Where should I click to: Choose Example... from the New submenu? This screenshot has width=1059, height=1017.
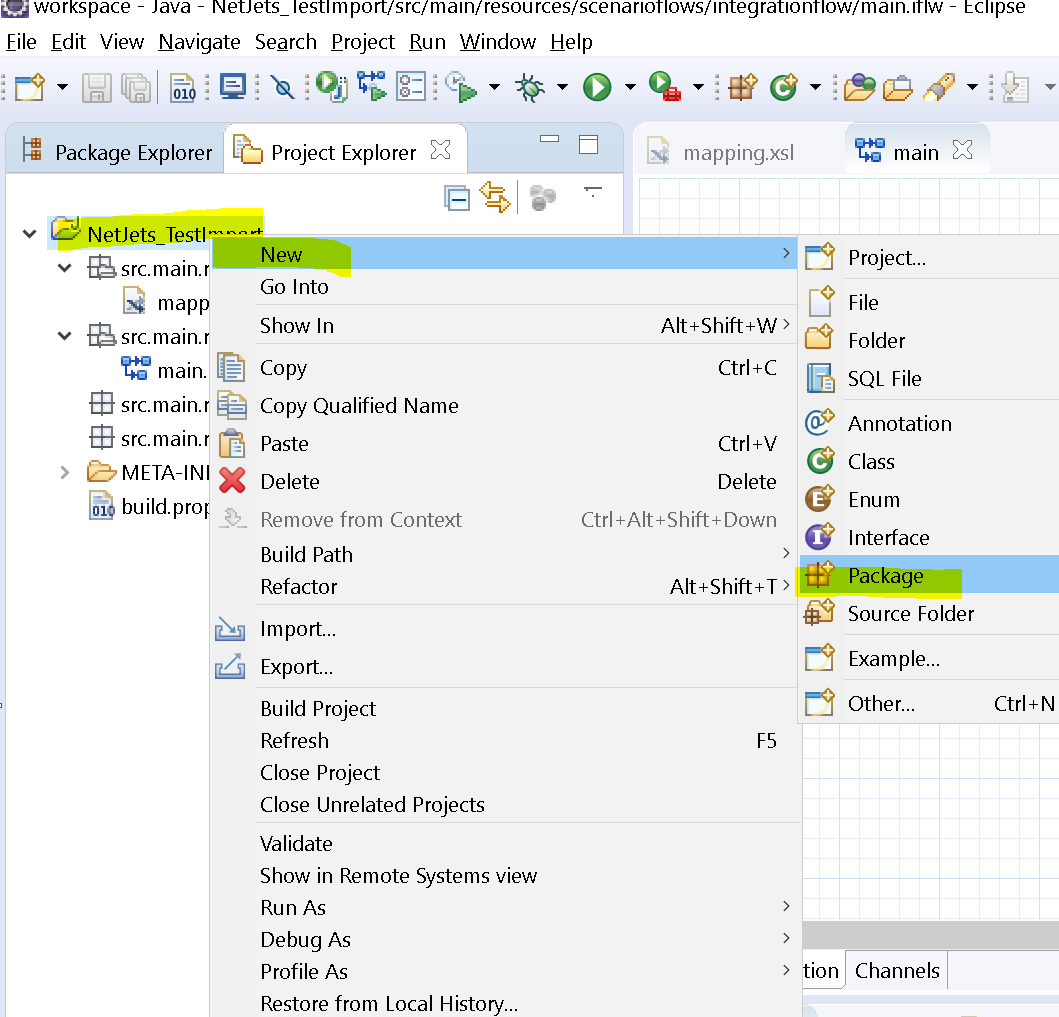(929, 658)
